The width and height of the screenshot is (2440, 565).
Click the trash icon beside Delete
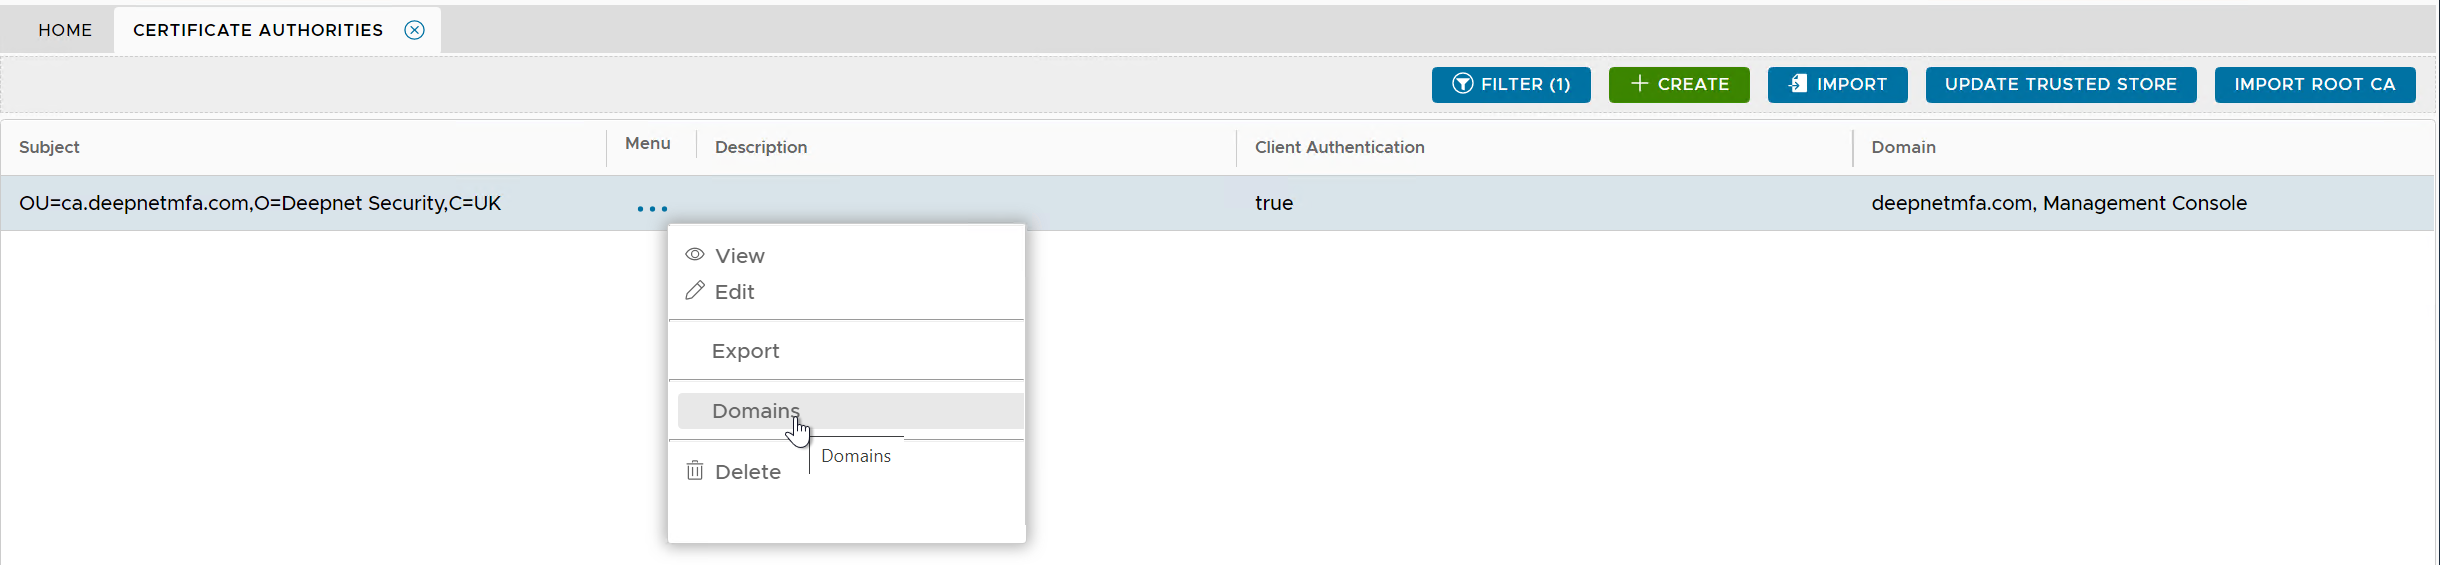click(x=695, y=471)
